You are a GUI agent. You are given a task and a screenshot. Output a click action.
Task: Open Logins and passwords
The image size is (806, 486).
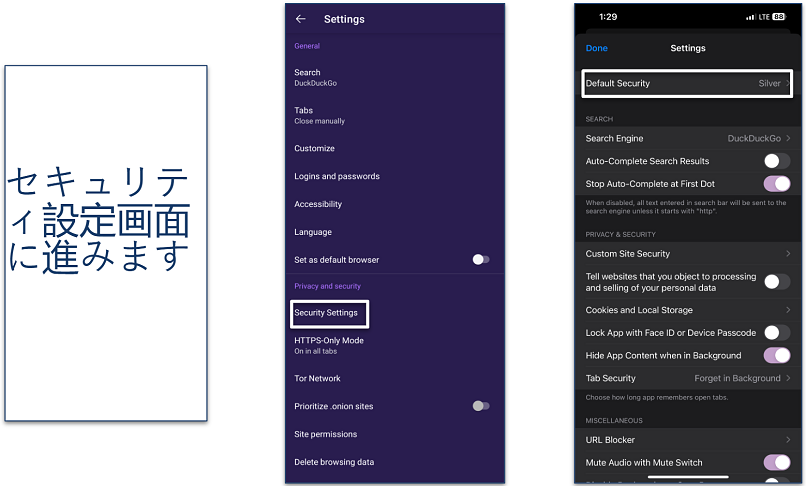pos(336,176)
